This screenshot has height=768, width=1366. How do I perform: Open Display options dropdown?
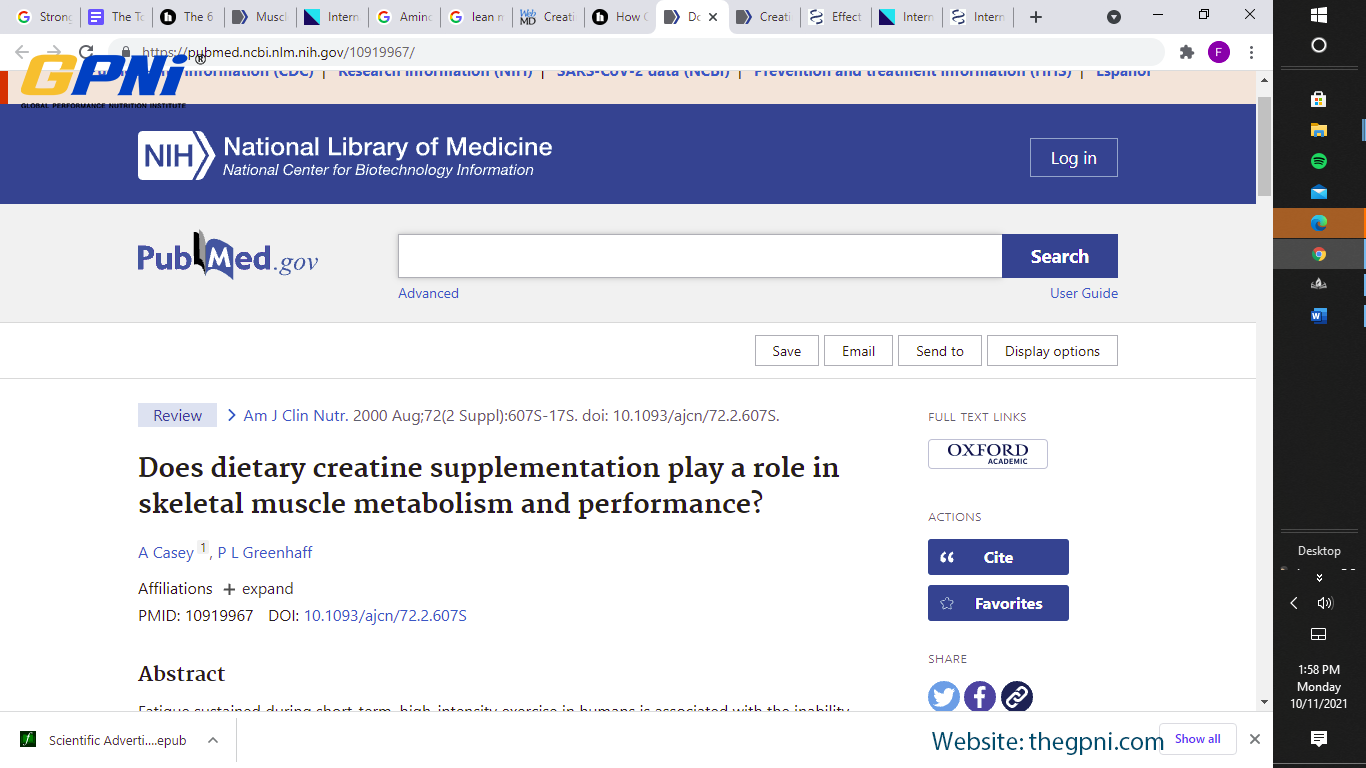point(1052,351)
